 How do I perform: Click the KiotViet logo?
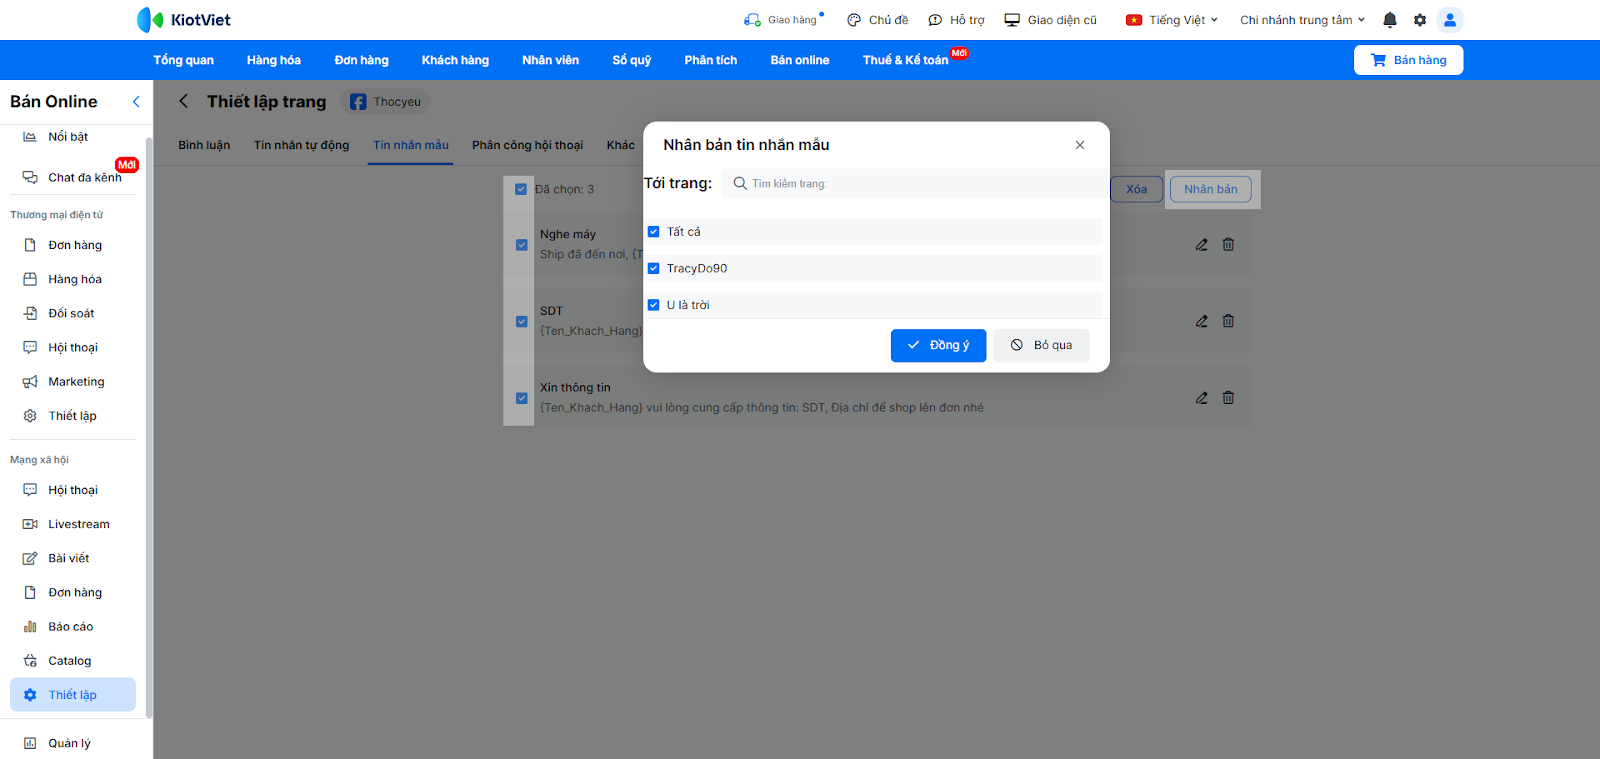[x=184, y=20]
